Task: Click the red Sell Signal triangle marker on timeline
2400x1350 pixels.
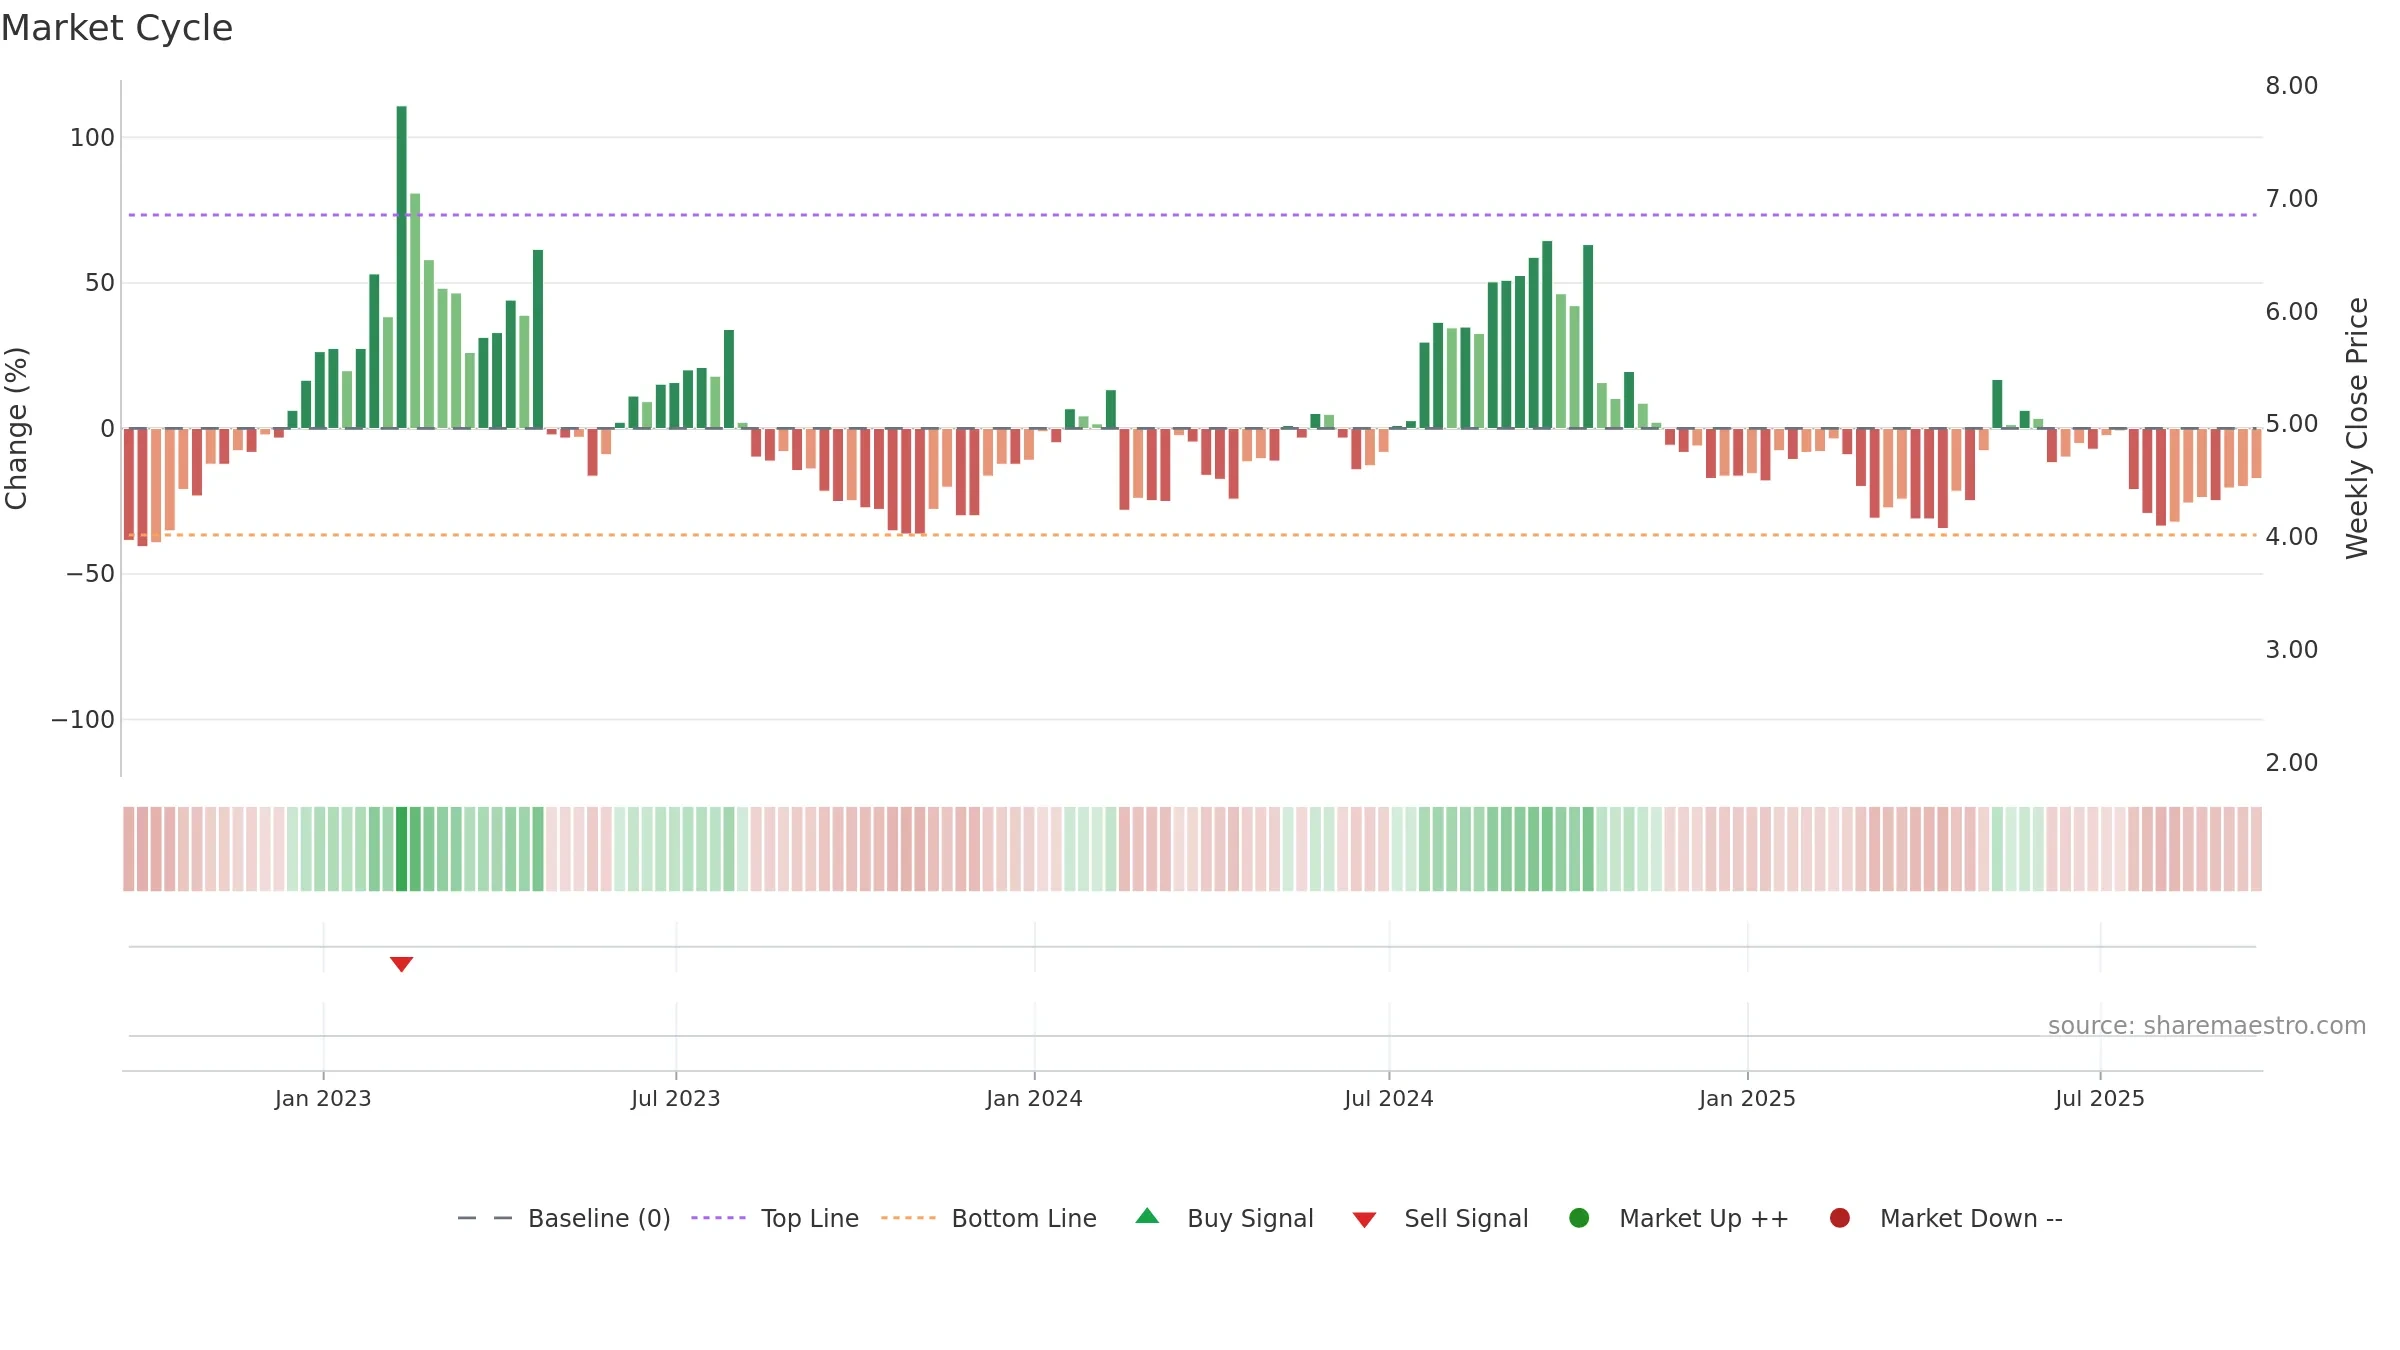Action: [x=401, y=964]
